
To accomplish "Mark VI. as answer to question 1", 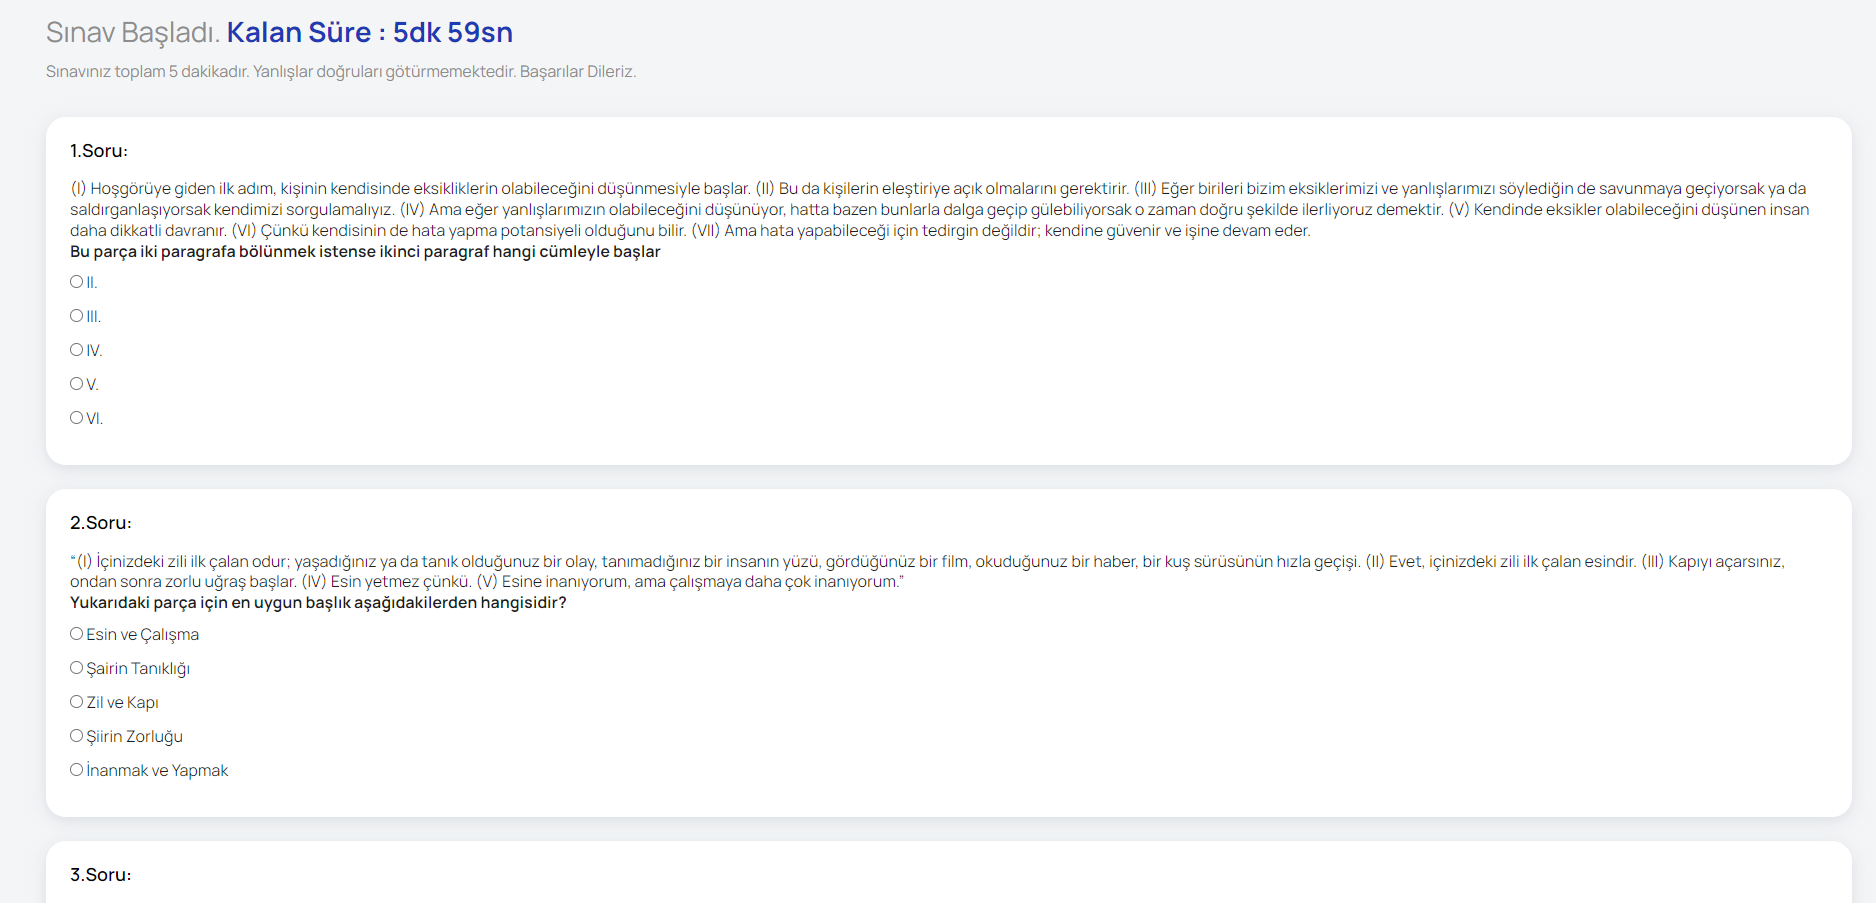I will 76,418.
